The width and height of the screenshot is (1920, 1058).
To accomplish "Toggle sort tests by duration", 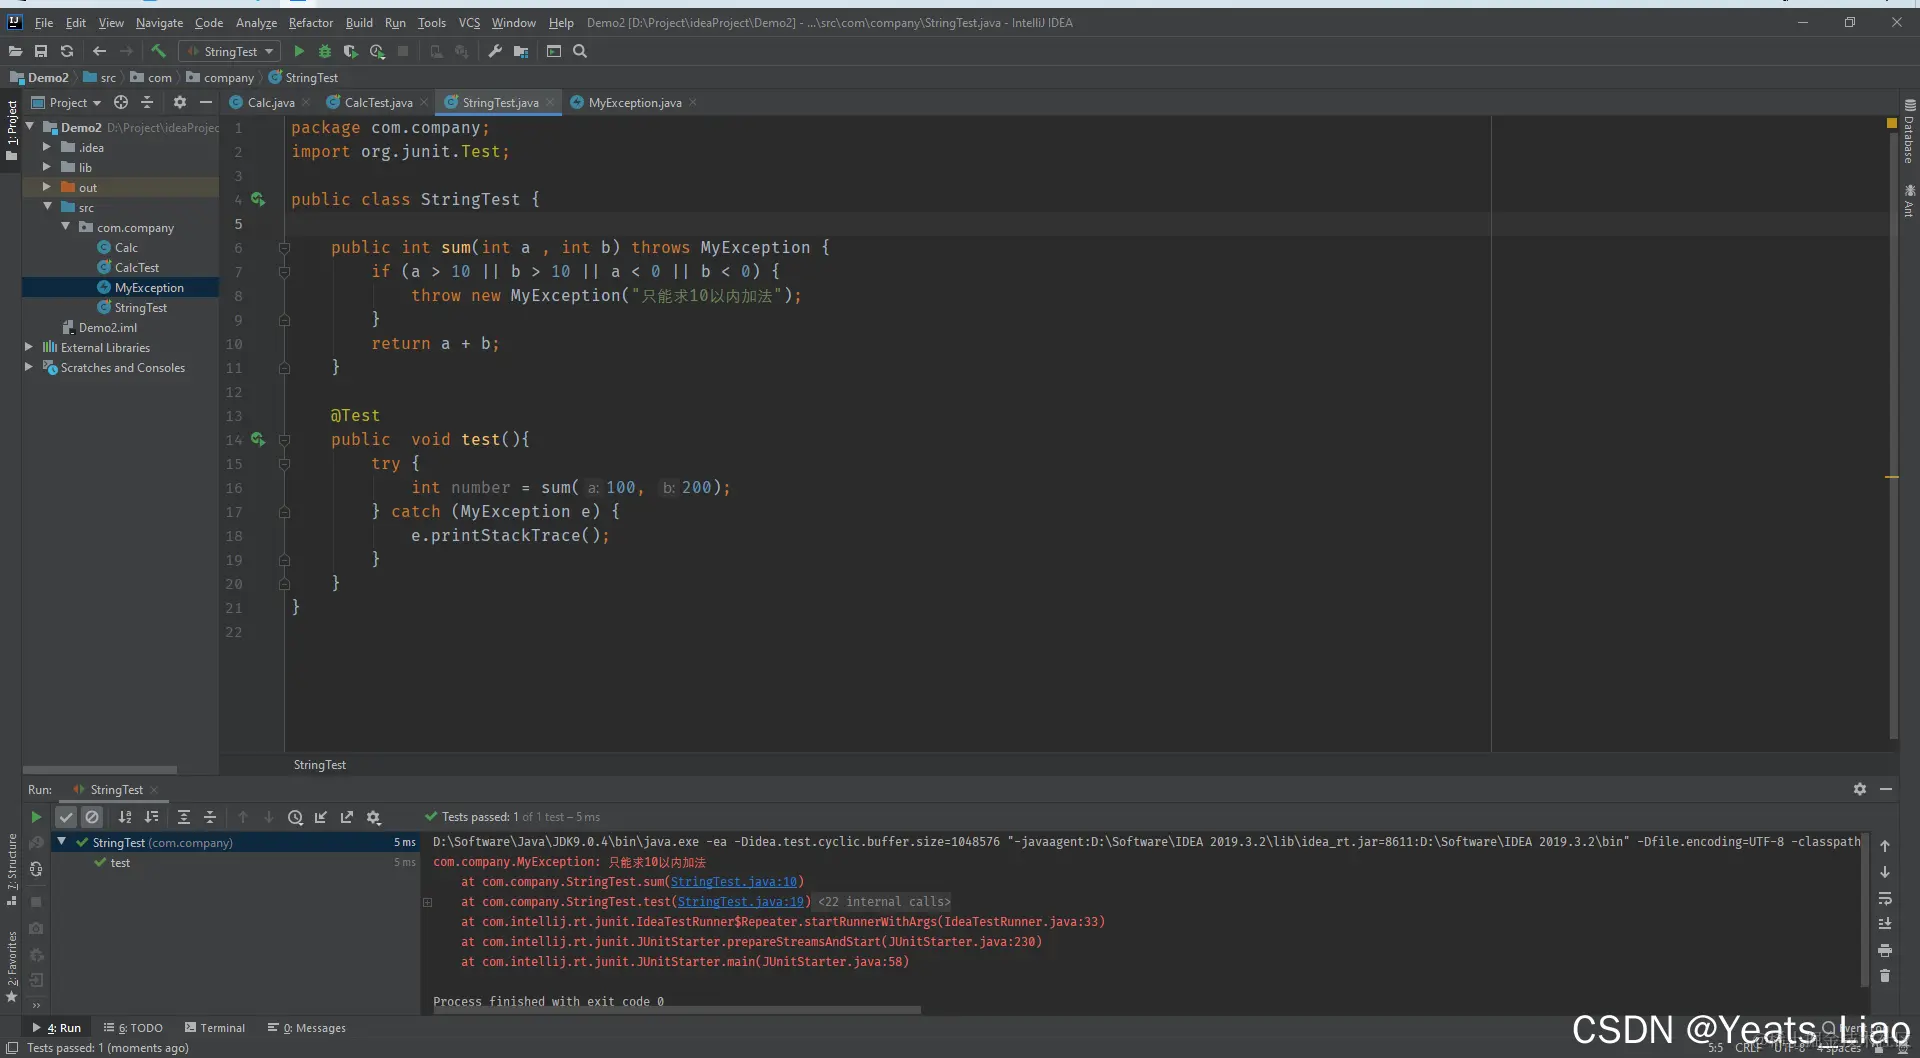I will pos(152,817).
